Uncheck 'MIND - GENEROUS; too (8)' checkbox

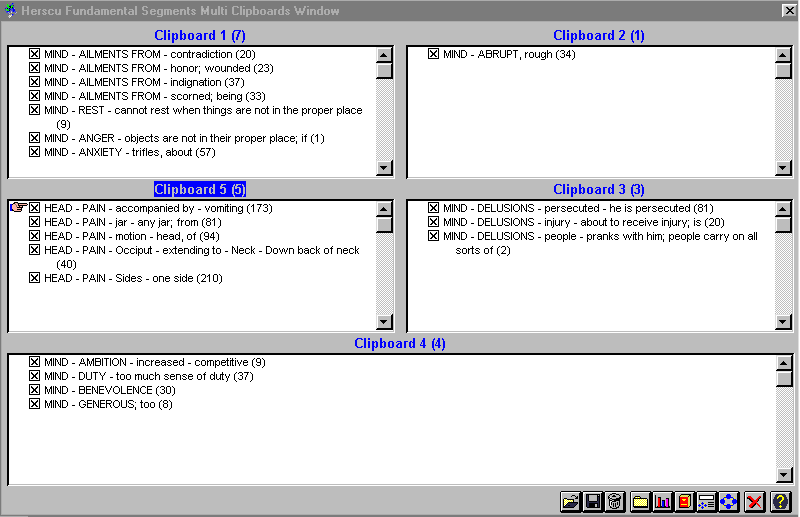click(34, 404)
